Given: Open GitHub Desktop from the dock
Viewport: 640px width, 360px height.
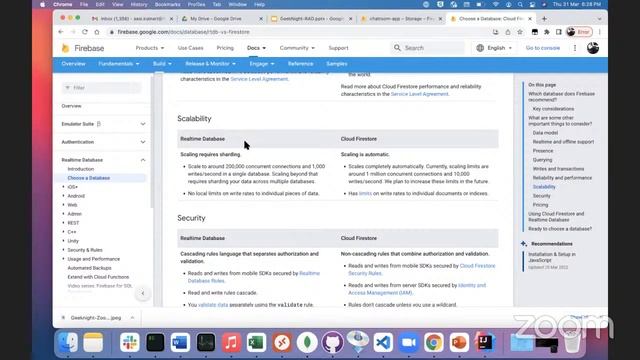Looking at the screenshot, I should (332, 342).
